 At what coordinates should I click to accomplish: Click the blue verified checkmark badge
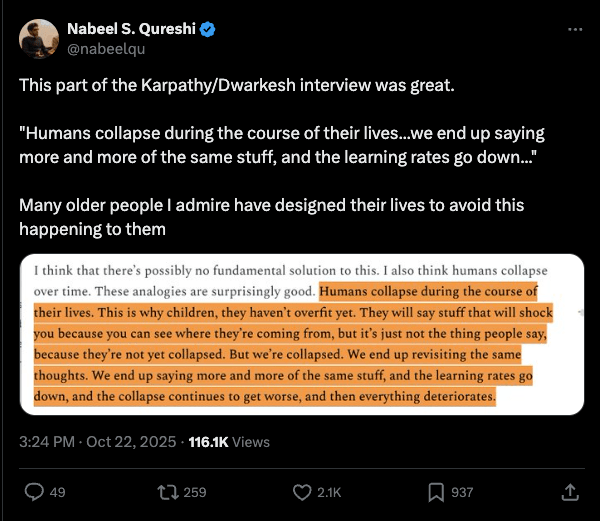208,30
